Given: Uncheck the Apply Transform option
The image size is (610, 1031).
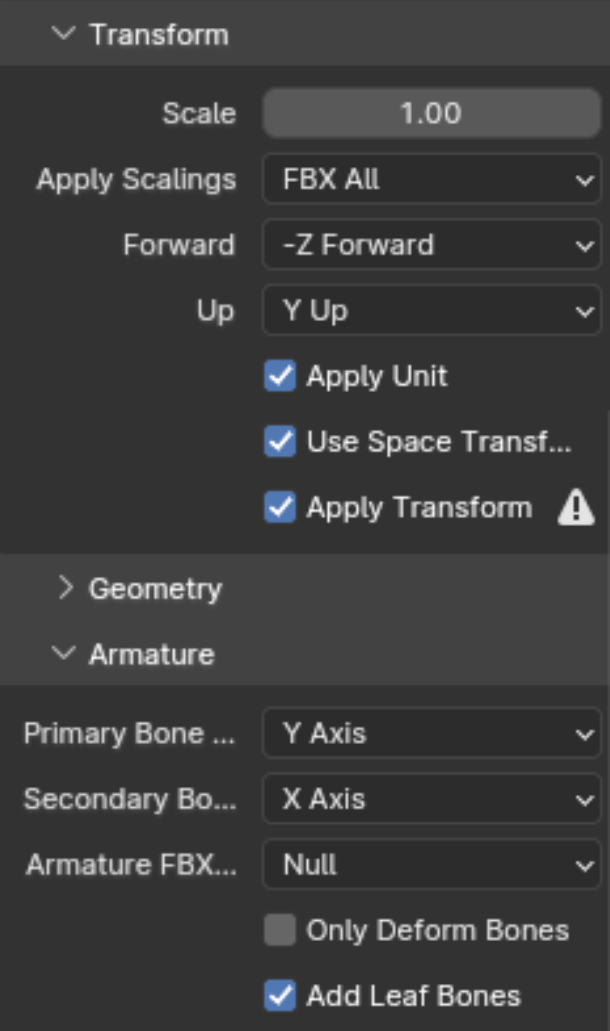Looking at the screenshot, I should click(x=280, y=507).
